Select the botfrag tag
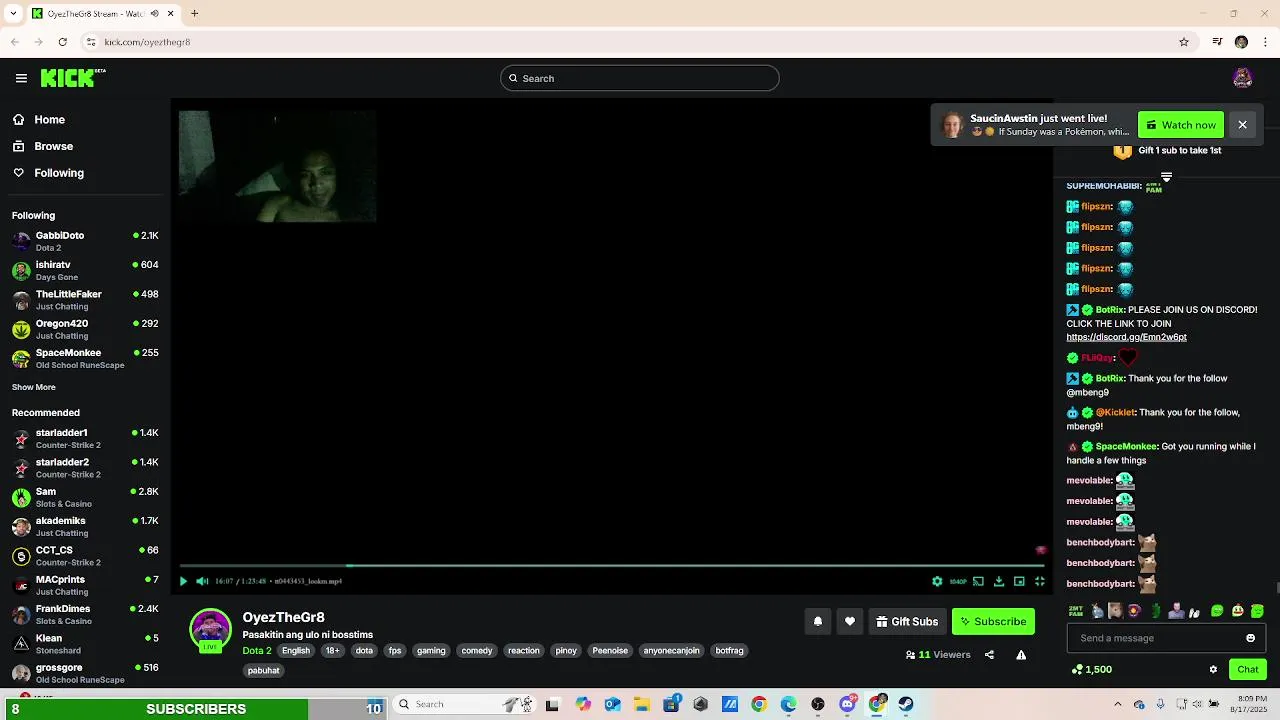Screen dimensions: 1280x720 [729, 651]
